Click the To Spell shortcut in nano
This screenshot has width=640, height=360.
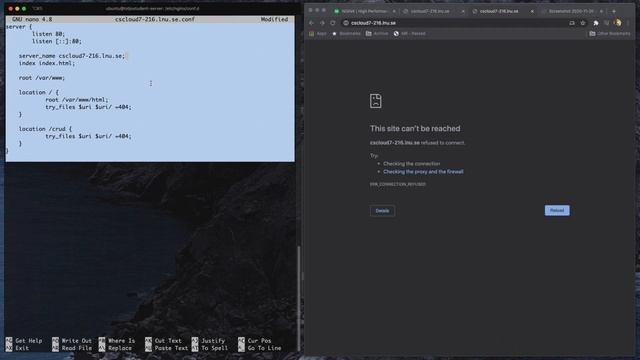[x=210, y=348]
